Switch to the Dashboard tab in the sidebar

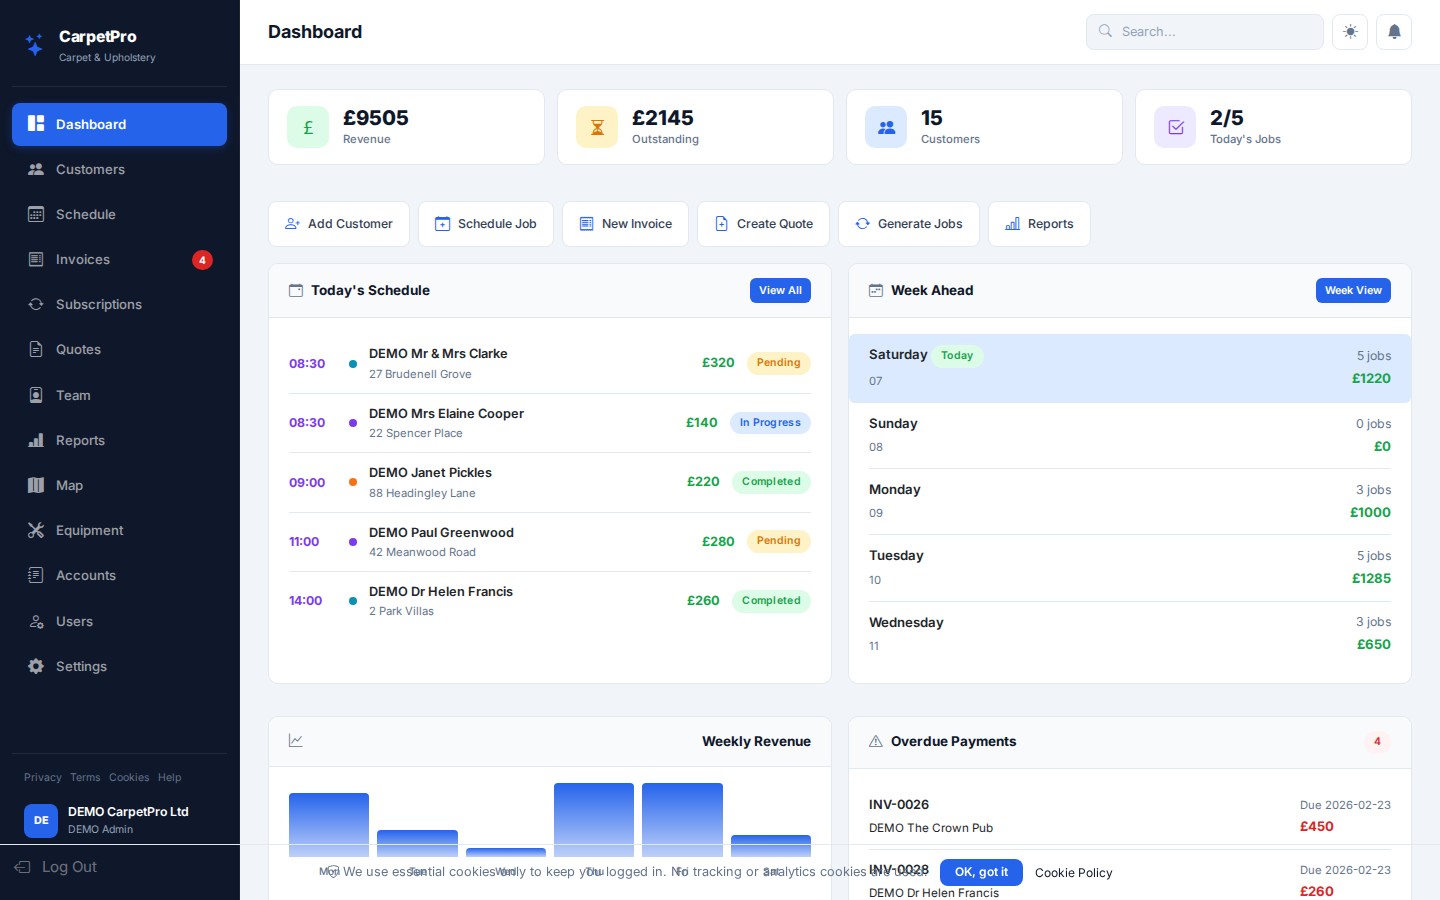(x=91, y=125)
